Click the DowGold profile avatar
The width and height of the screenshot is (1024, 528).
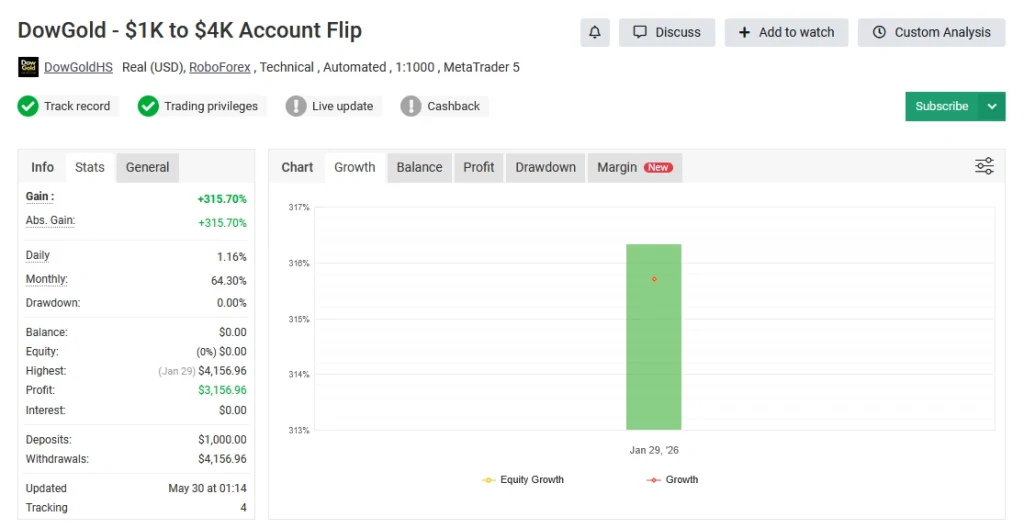point(28,67)
